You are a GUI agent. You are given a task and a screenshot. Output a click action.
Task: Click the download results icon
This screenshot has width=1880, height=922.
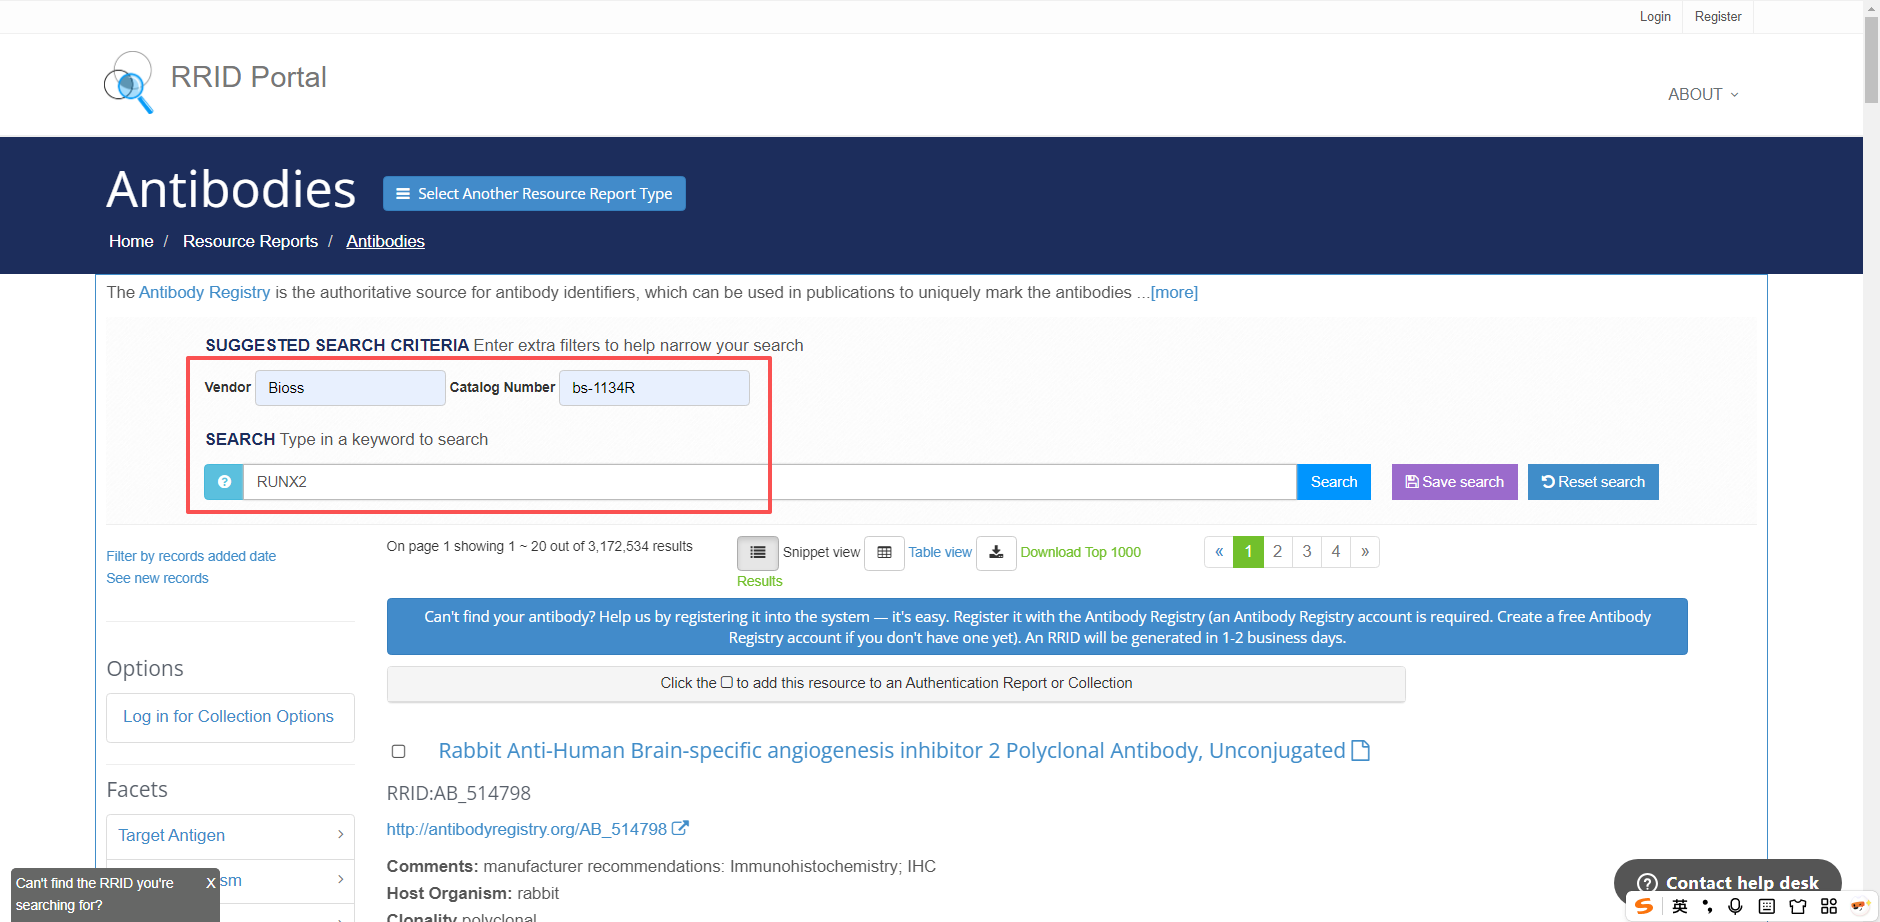pyautogui.click(x=996, y=552)
